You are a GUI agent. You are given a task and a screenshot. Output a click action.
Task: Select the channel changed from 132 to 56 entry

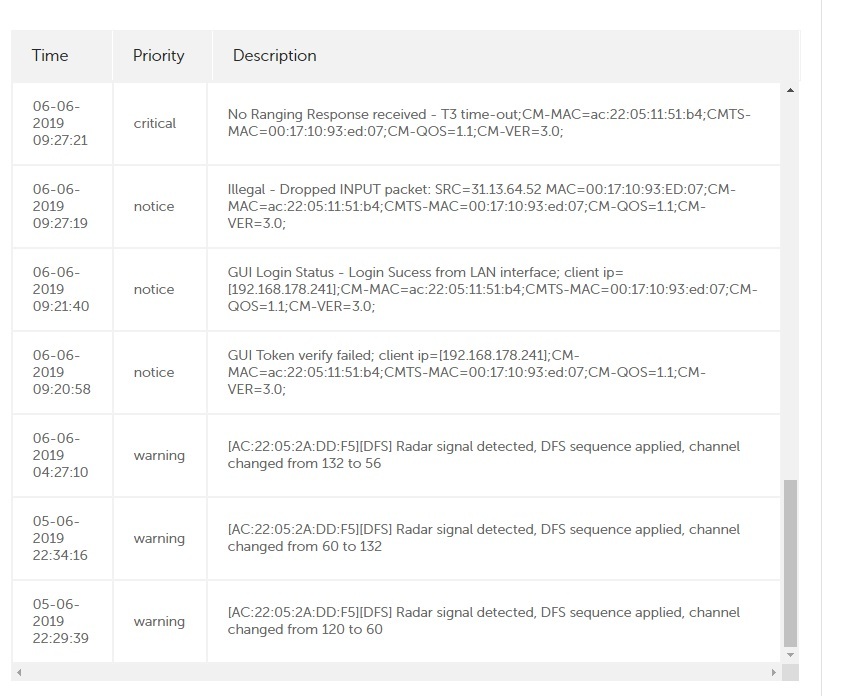click(483, 455)
